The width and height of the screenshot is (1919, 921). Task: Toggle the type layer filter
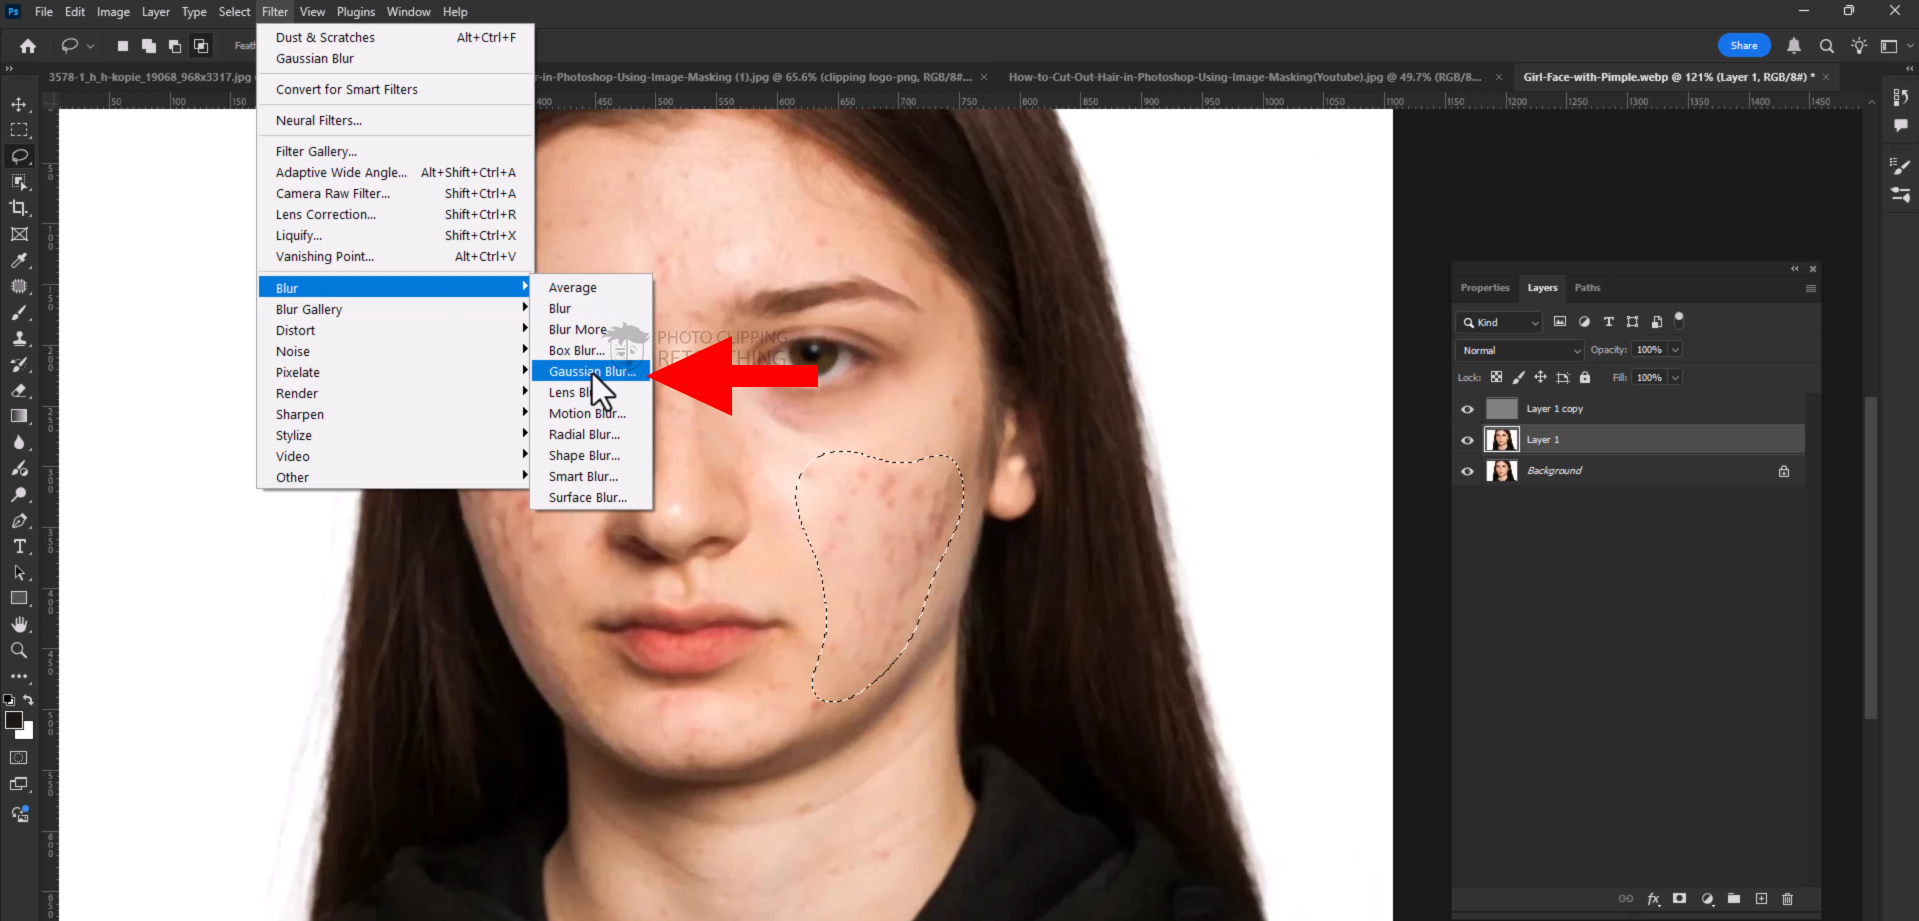click(x=1608, y=322)
